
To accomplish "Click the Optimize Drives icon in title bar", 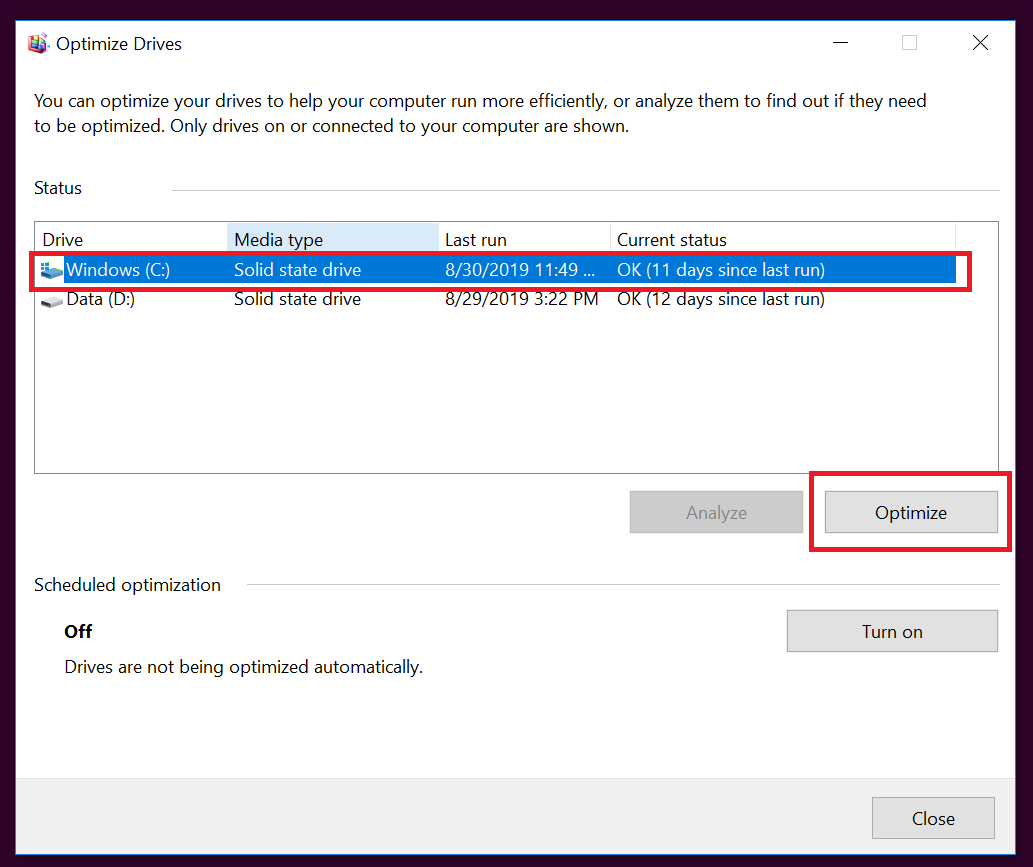I will click(x=38, y=43).
